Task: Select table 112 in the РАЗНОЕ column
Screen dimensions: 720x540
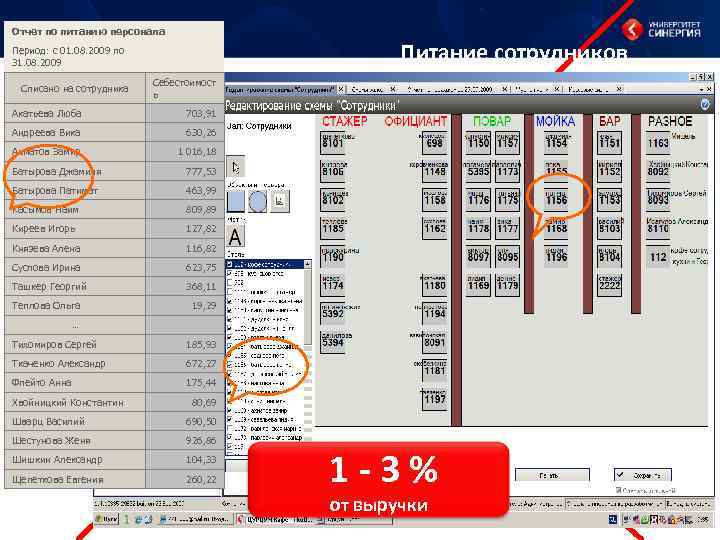Action: coord(658,257)
